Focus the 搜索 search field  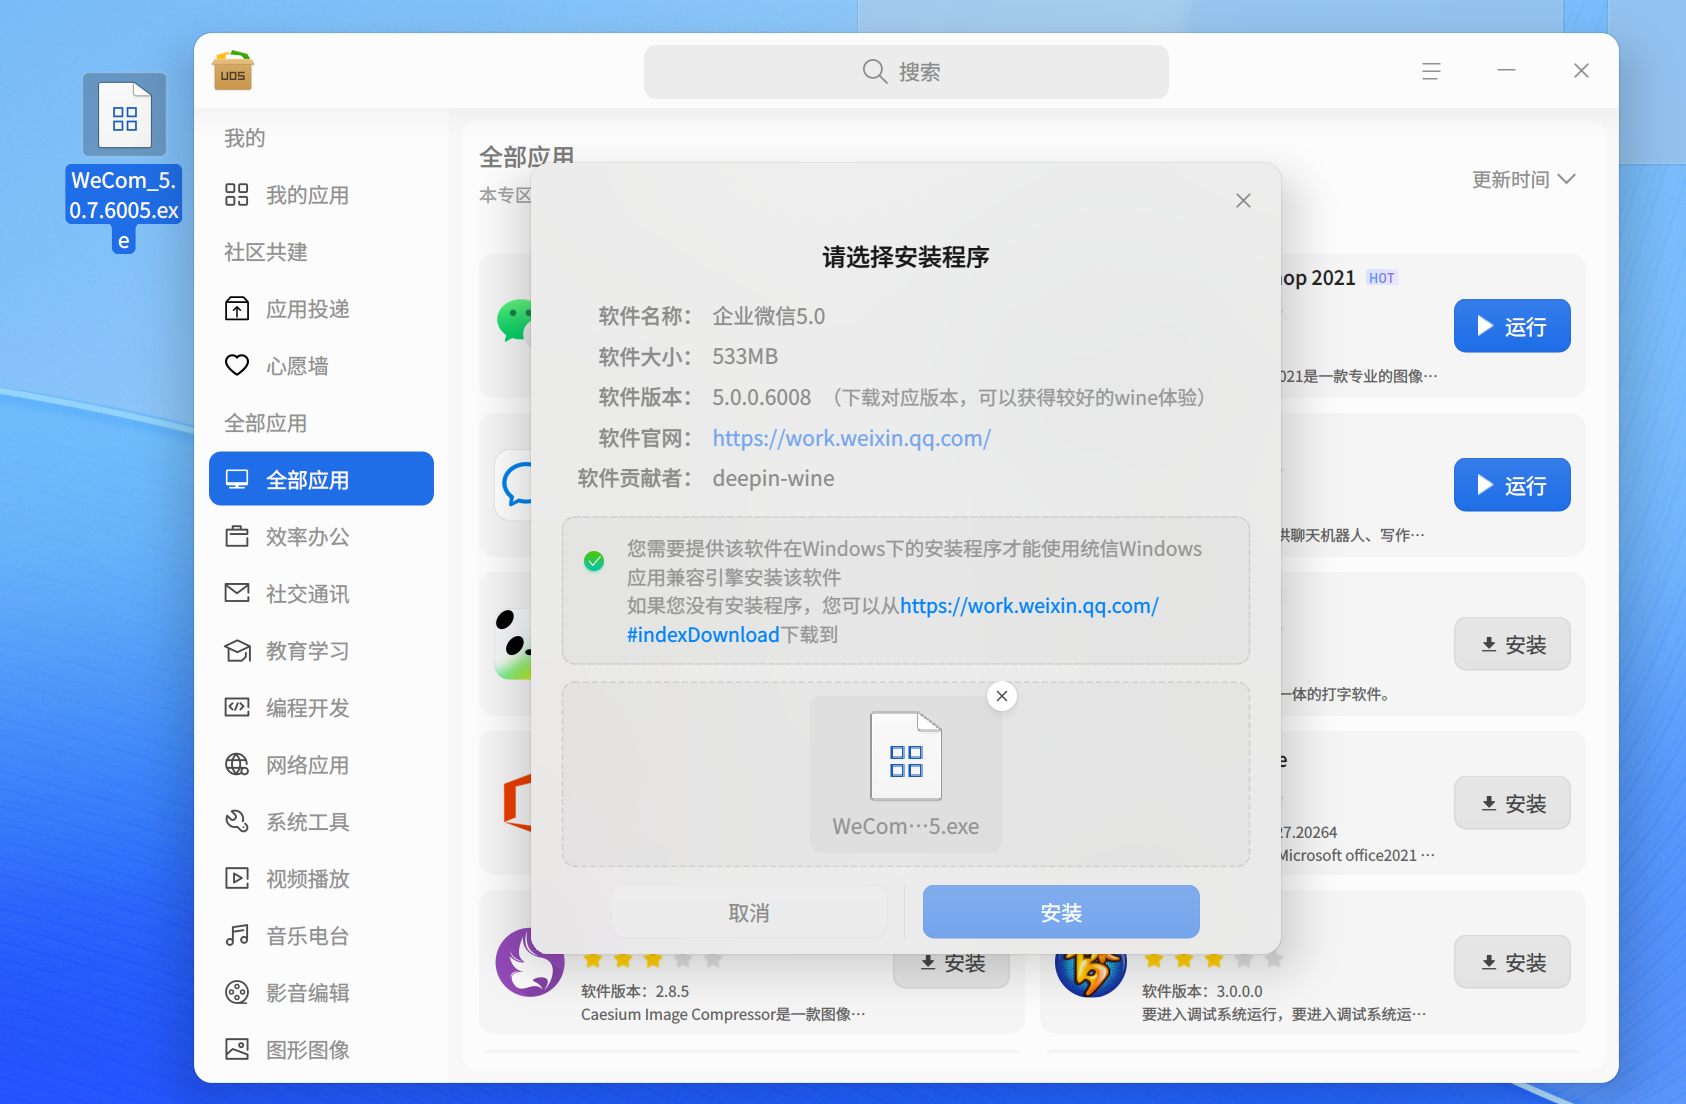pos(906,72)
